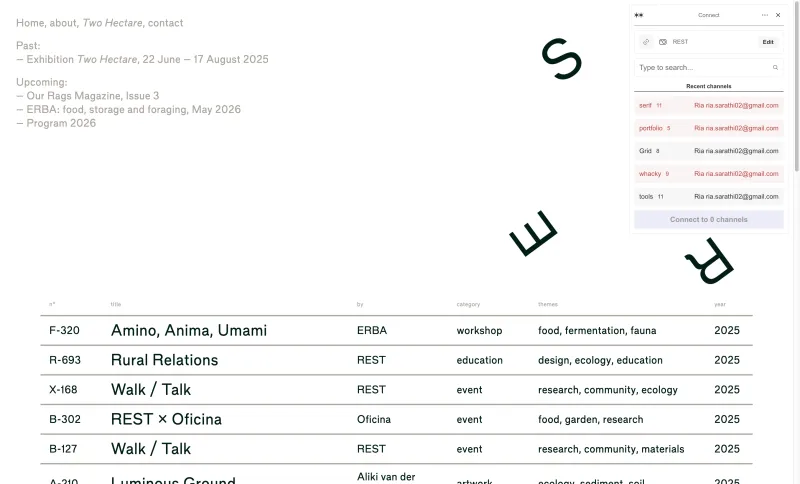Click the search magnifier icon in channel search
Viewport: 800px width, 484px height.
[x=775, y=67]
